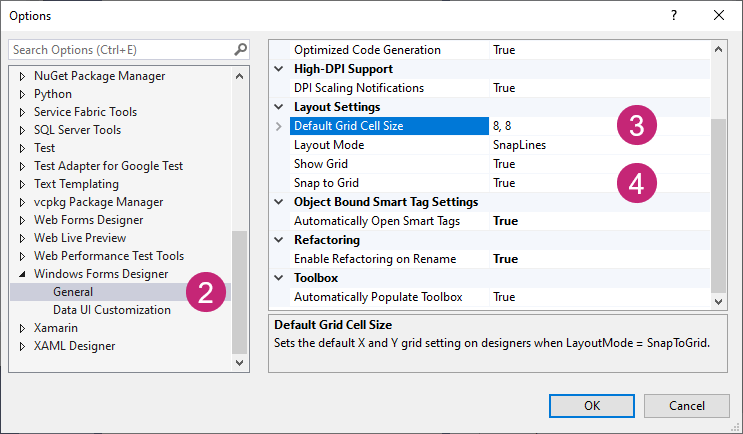Collapse the Refactoring property category
The width and height of the screenshot is (743, 434).
coord(279,240)
